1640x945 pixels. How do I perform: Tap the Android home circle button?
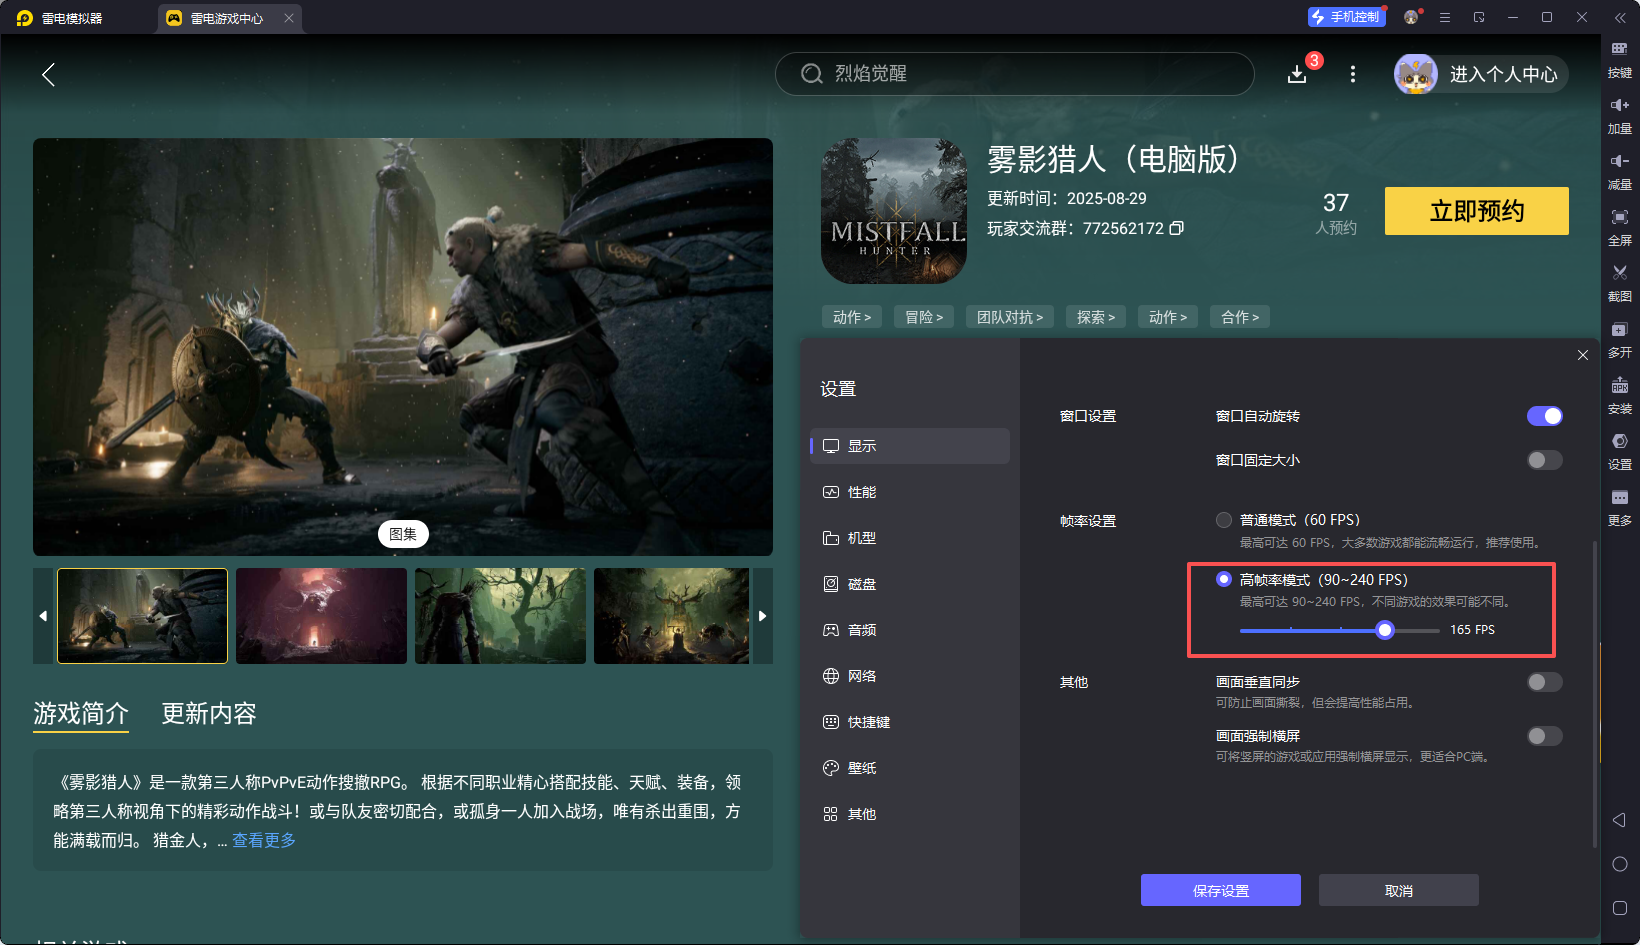1620,864
